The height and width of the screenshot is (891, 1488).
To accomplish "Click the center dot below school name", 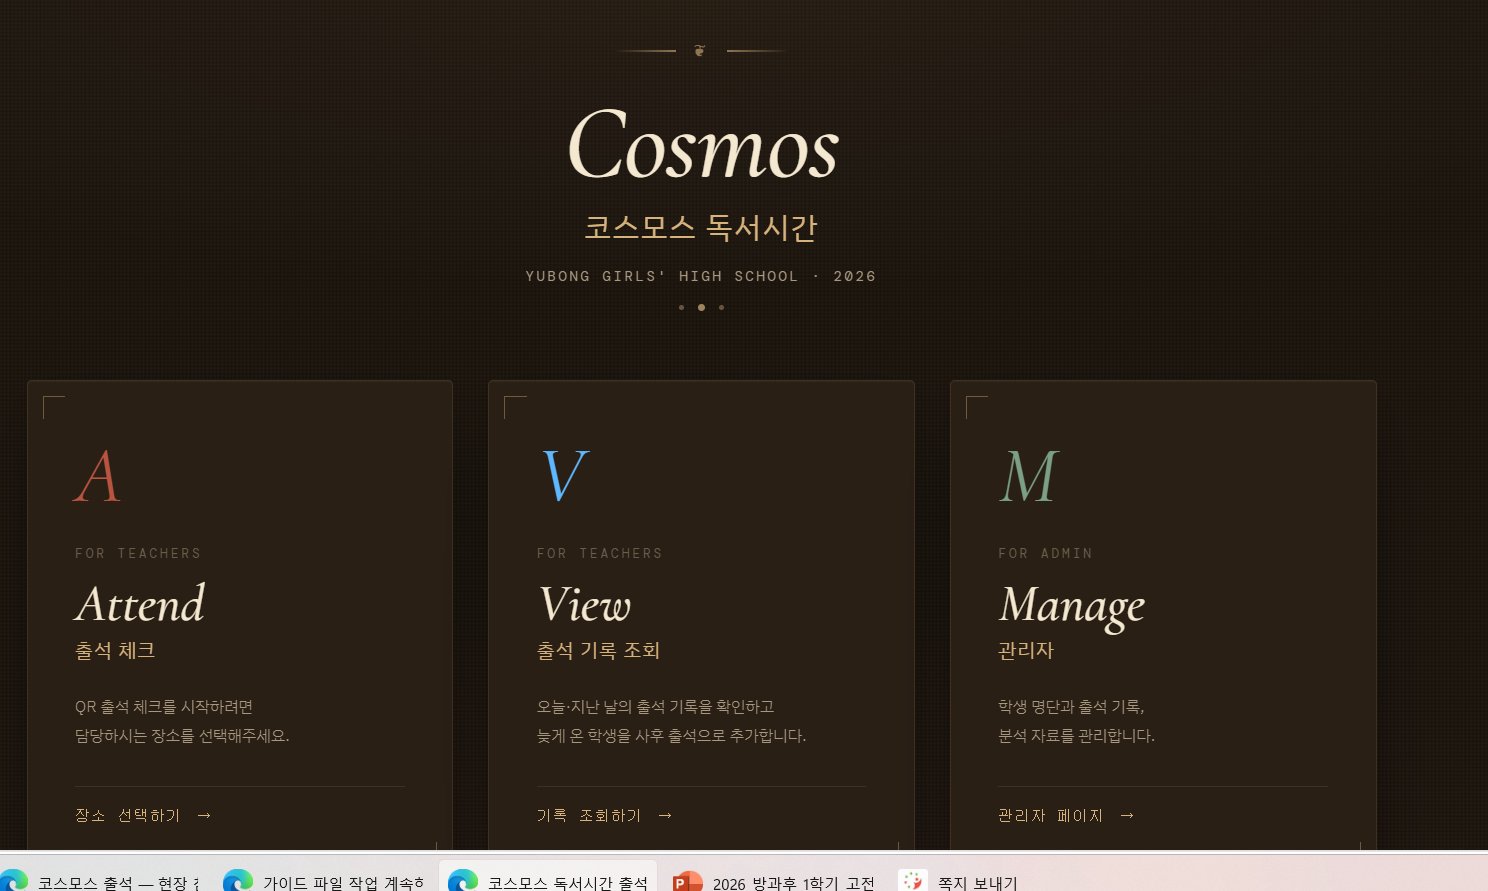I will tap(701, 308).
